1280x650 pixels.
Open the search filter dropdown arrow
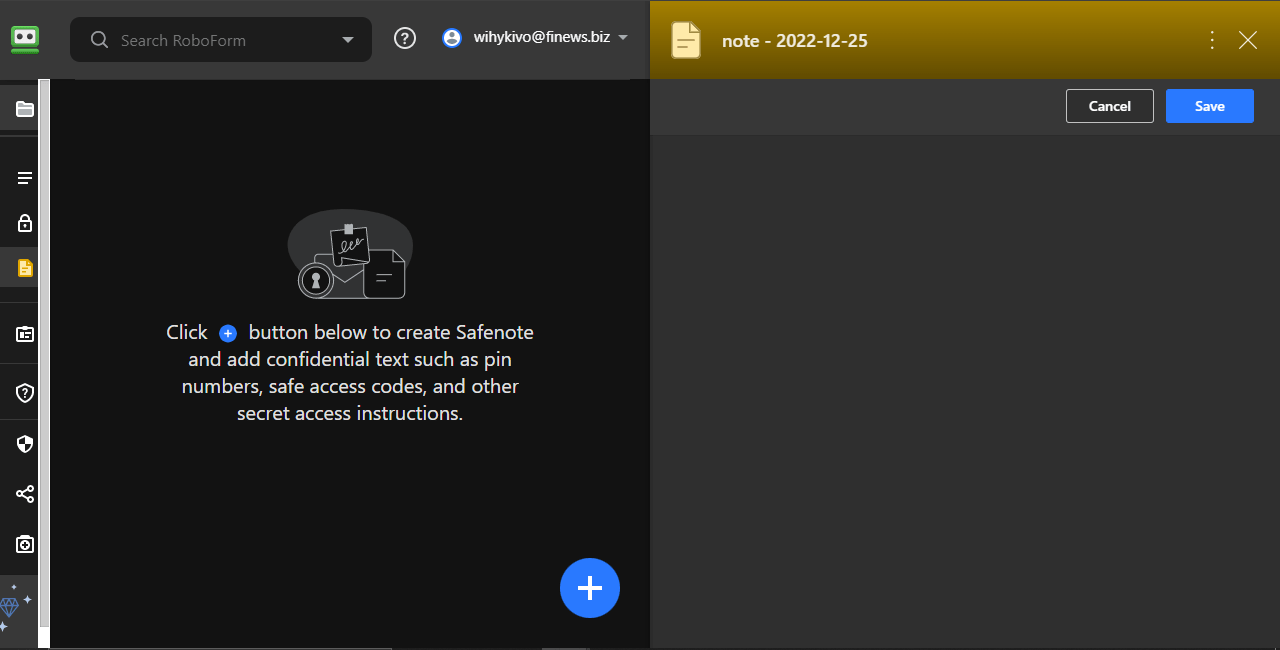tap(347, 39)
